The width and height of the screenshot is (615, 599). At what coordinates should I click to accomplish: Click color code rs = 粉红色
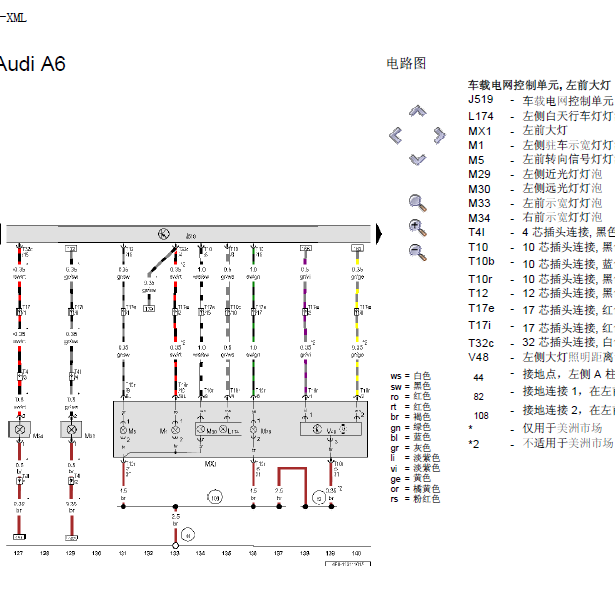[x=415, y=499]
